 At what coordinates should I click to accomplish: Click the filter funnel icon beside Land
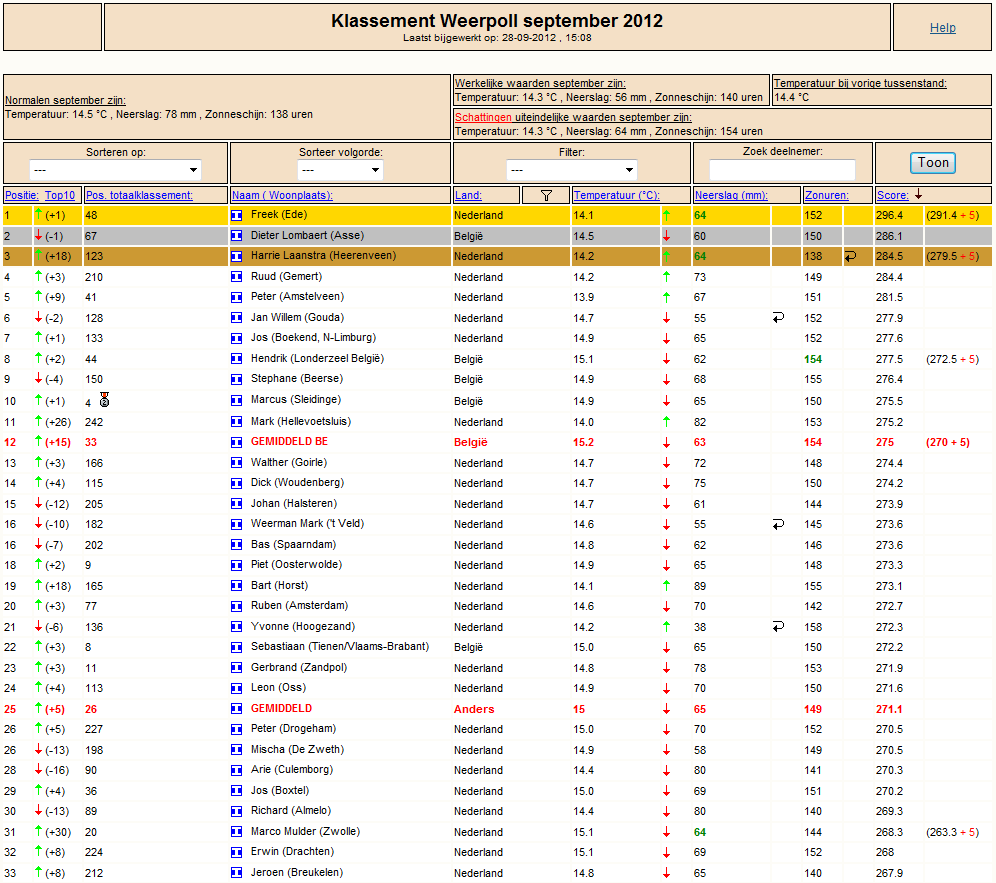[546, 196]
